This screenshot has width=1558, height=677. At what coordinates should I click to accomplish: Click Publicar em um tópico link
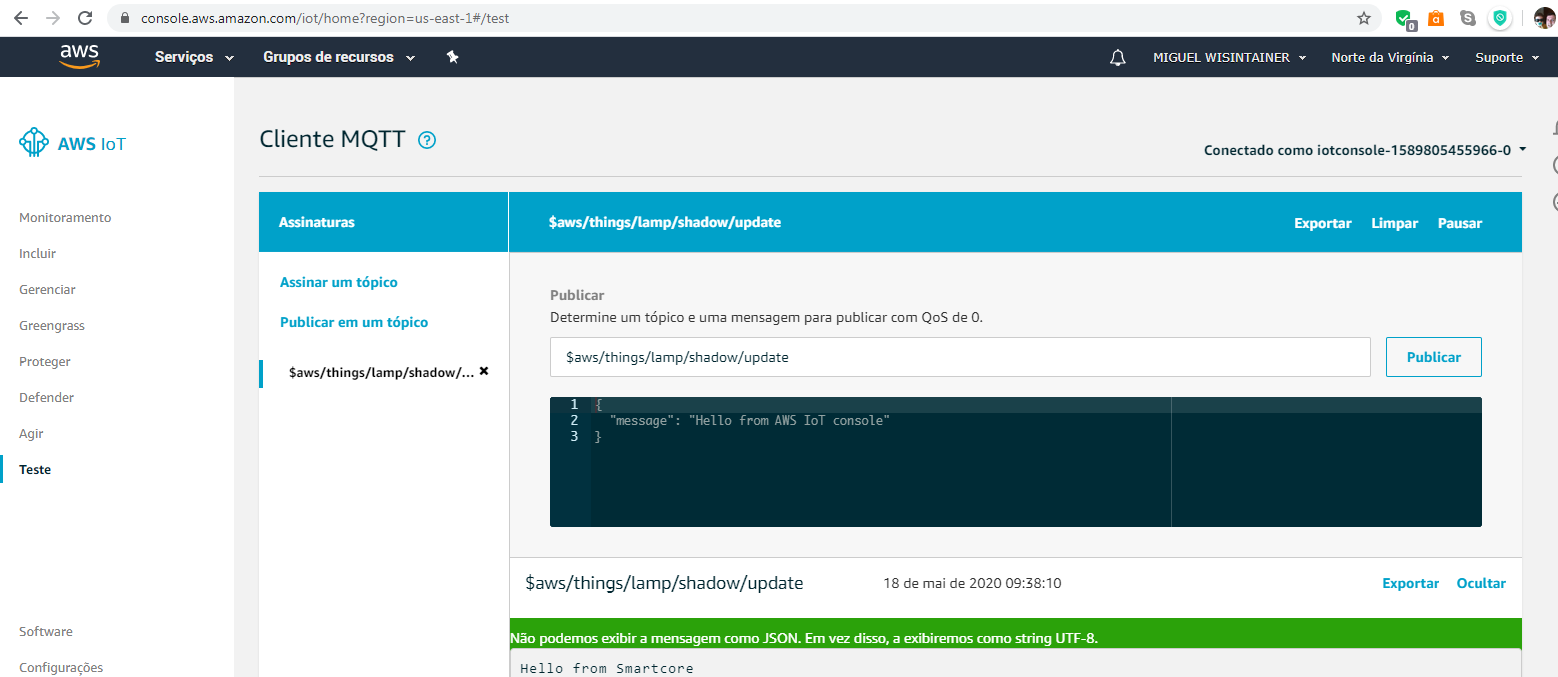pyautogui.click(x=354, y=323)
